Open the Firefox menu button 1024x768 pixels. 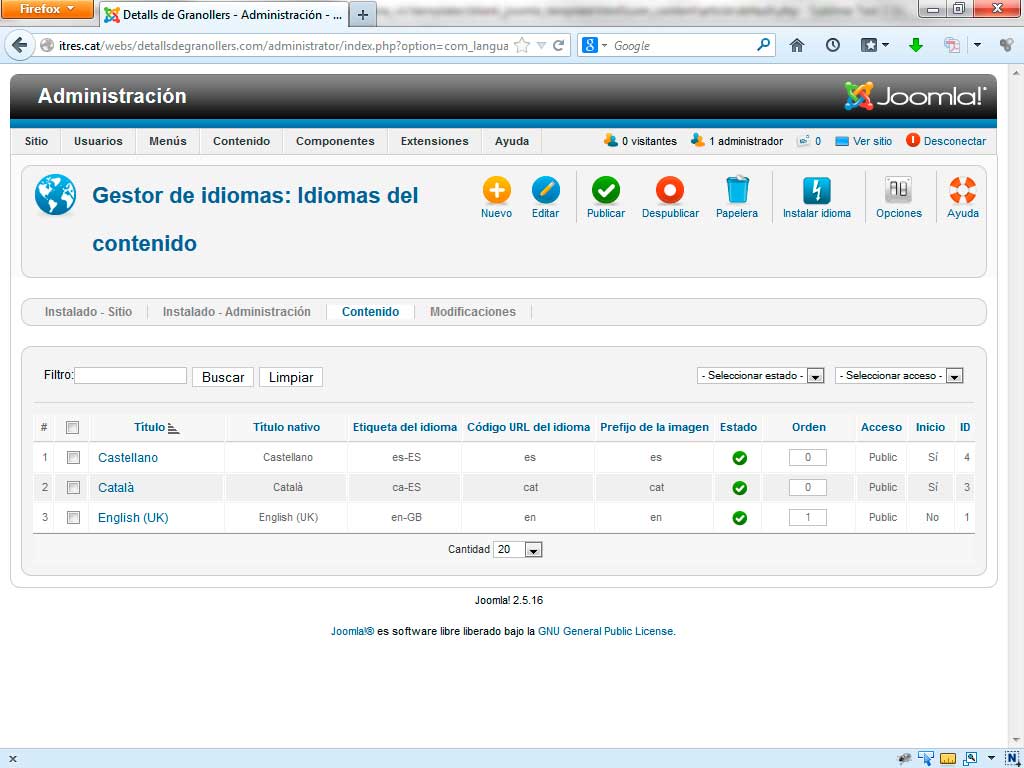[x=47, y=9]
